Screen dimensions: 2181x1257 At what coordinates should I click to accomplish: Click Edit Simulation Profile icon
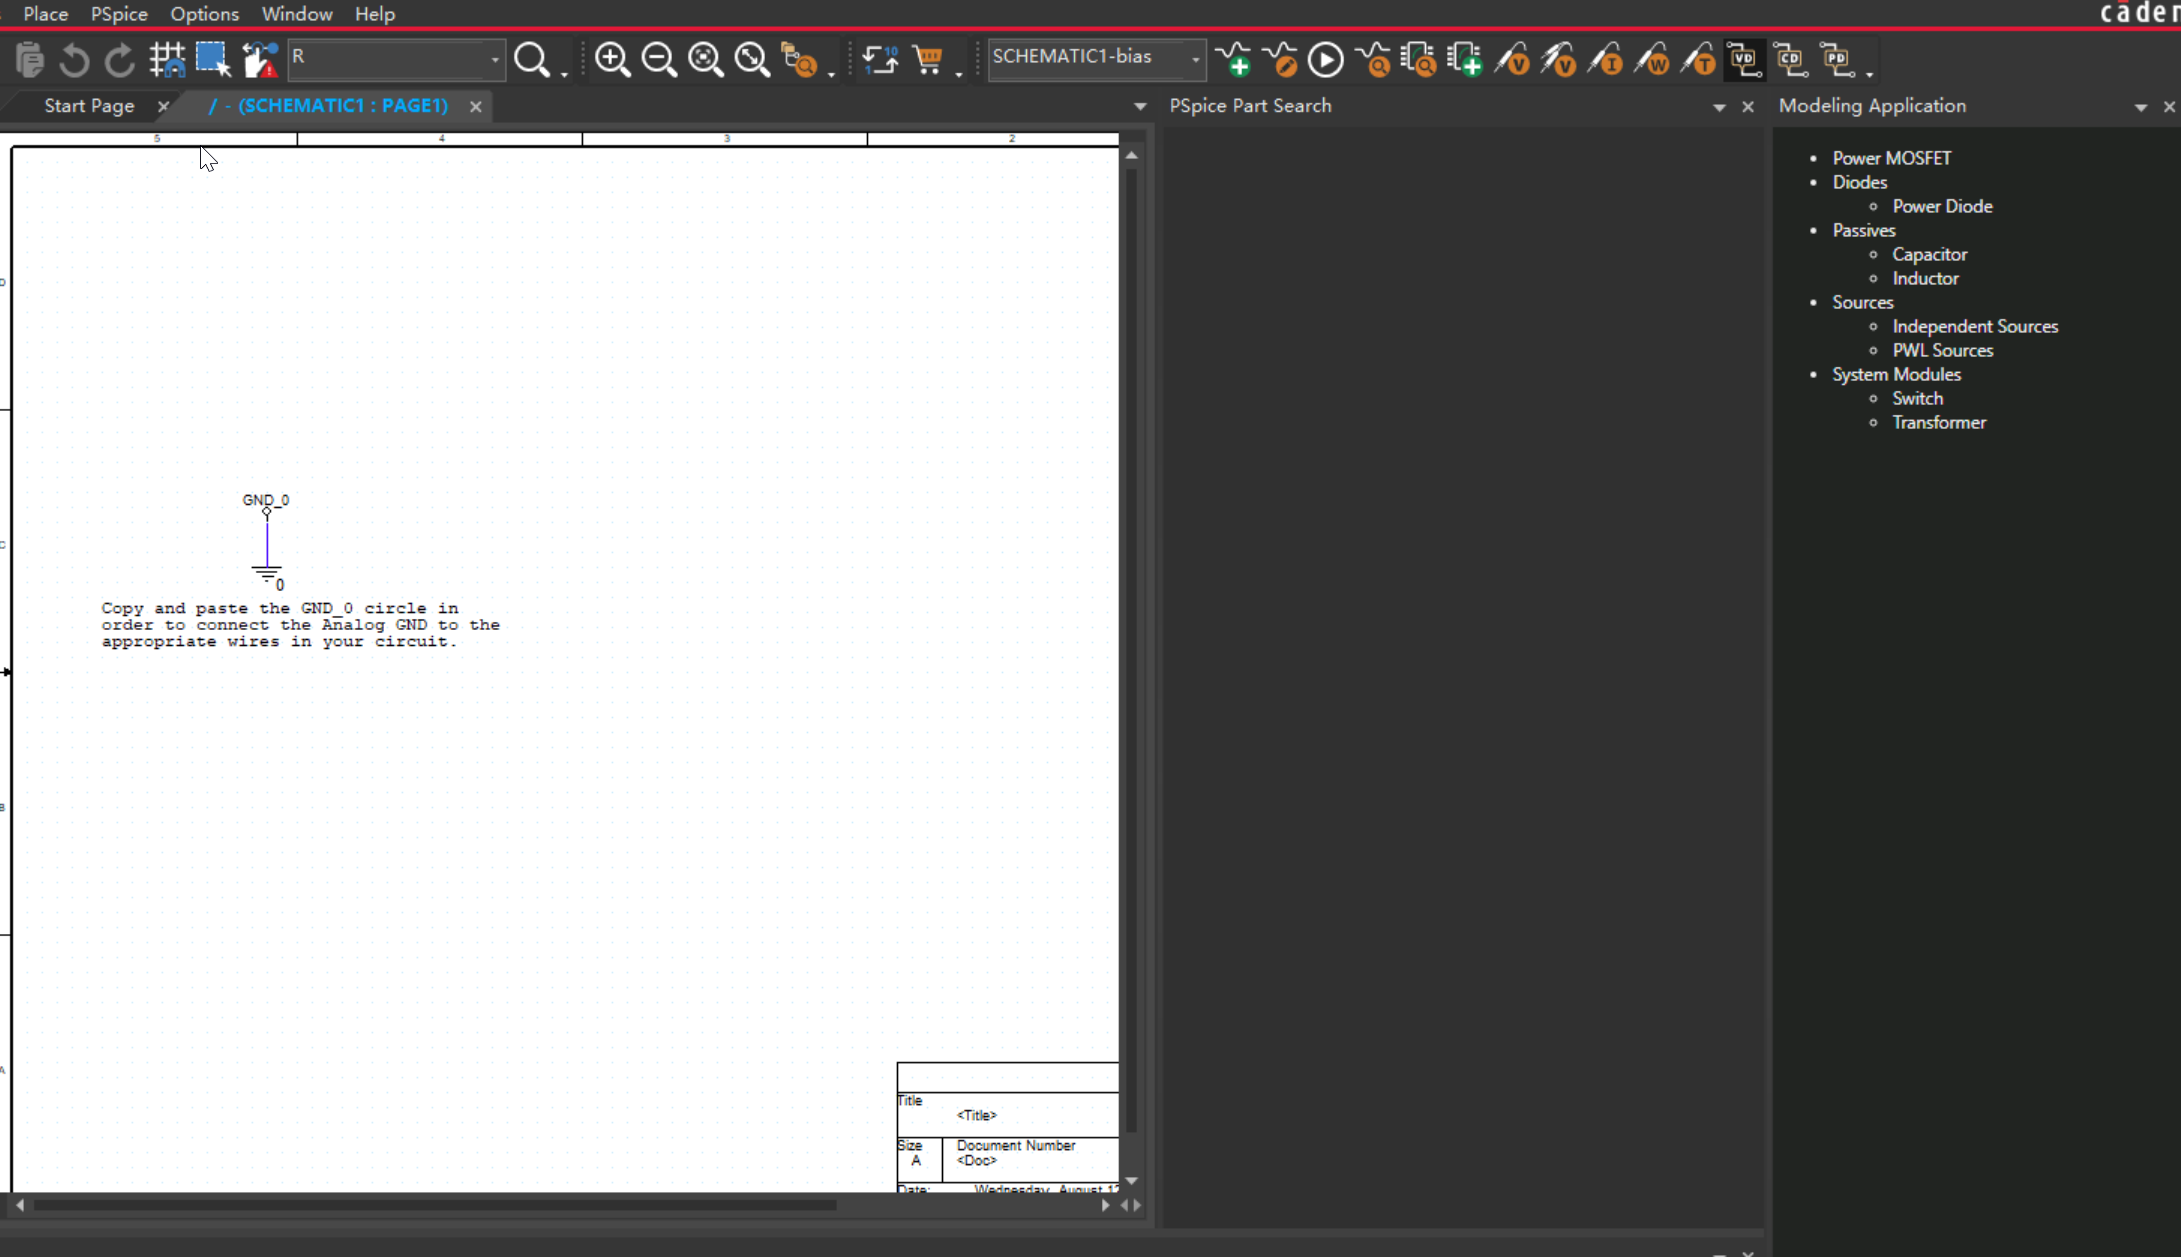tap(1280, 60)
